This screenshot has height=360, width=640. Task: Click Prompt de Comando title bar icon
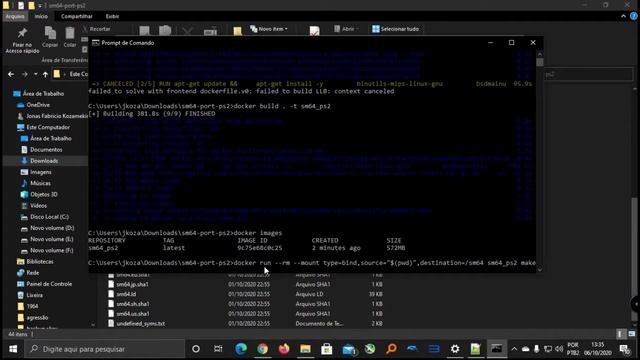click(x=96, y=43)
